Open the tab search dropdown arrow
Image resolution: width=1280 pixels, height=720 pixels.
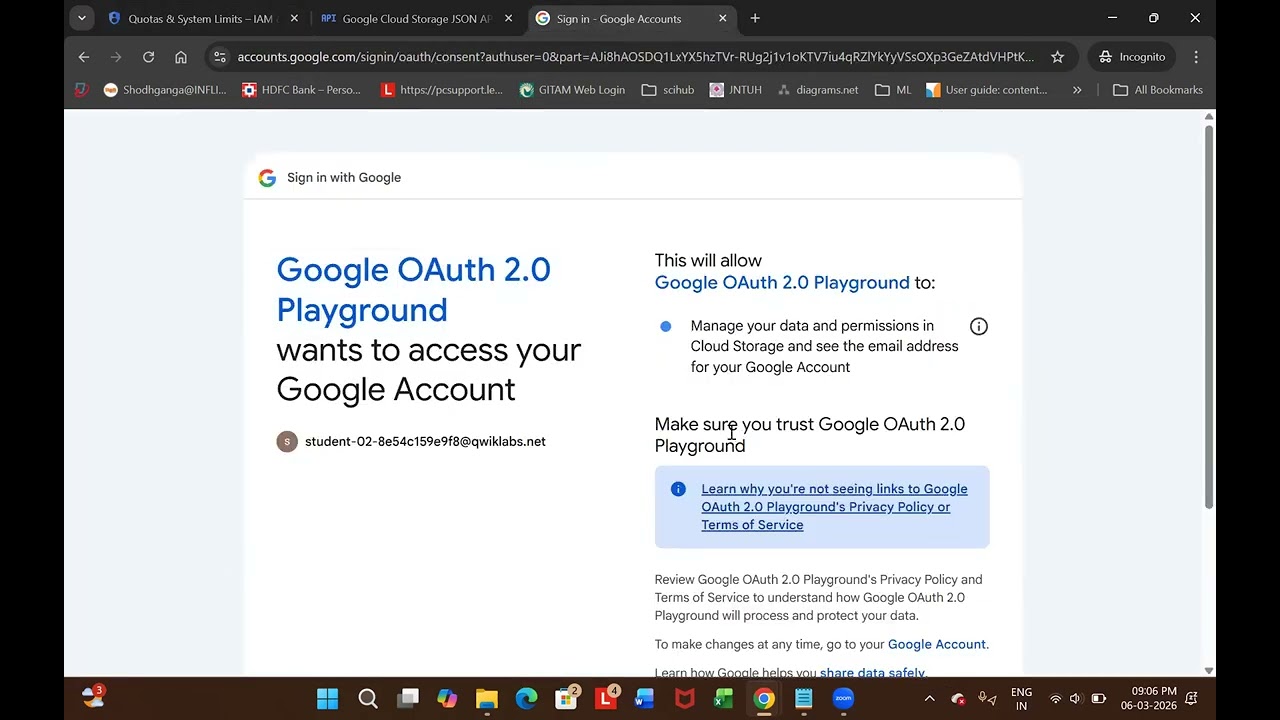(82, 18)
